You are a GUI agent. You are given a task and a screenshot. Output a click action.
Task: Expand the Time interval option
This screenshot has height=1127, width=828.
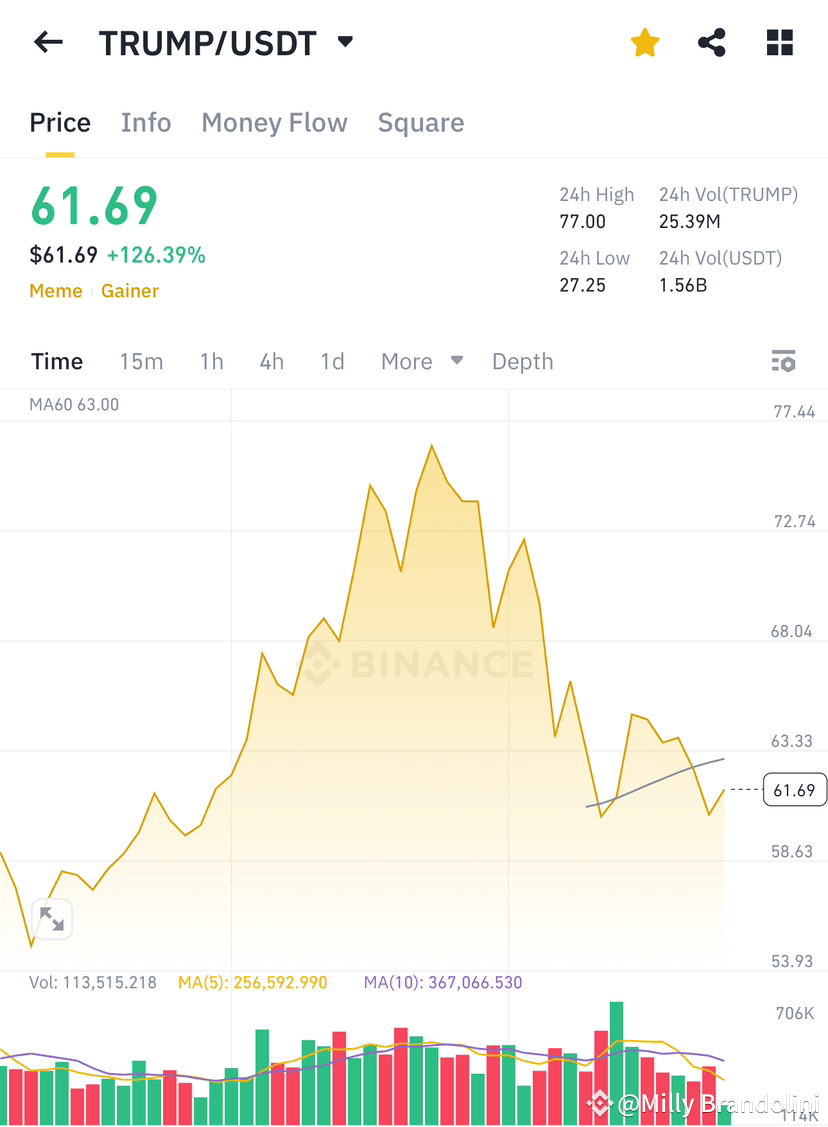click(x=57, y=361)
